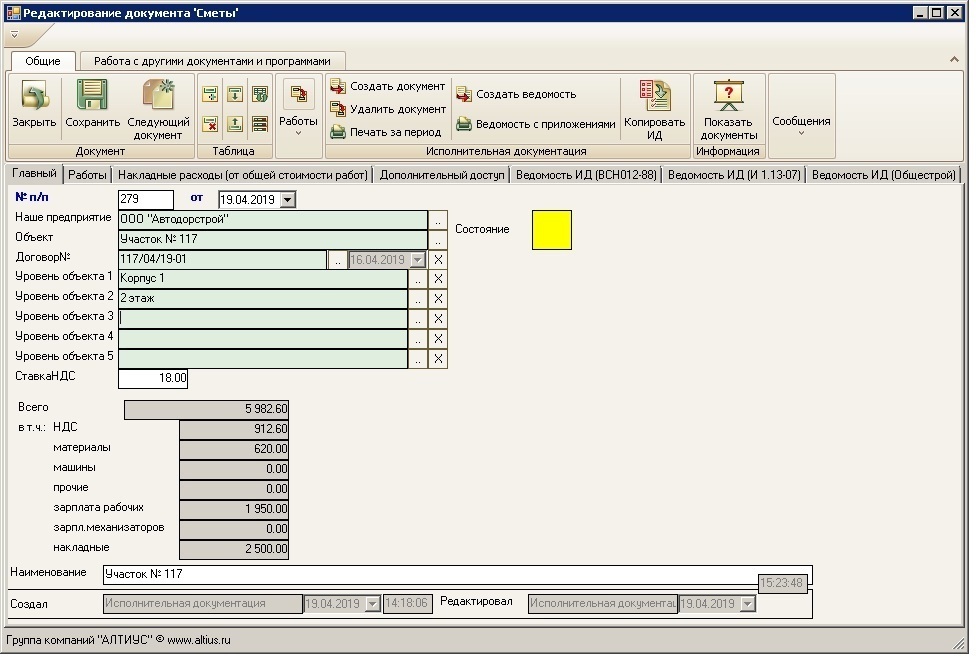
Task: Open the Создал date 19.04.2019 dropdown
Action: pyautogui.click(x=372, y=604)
